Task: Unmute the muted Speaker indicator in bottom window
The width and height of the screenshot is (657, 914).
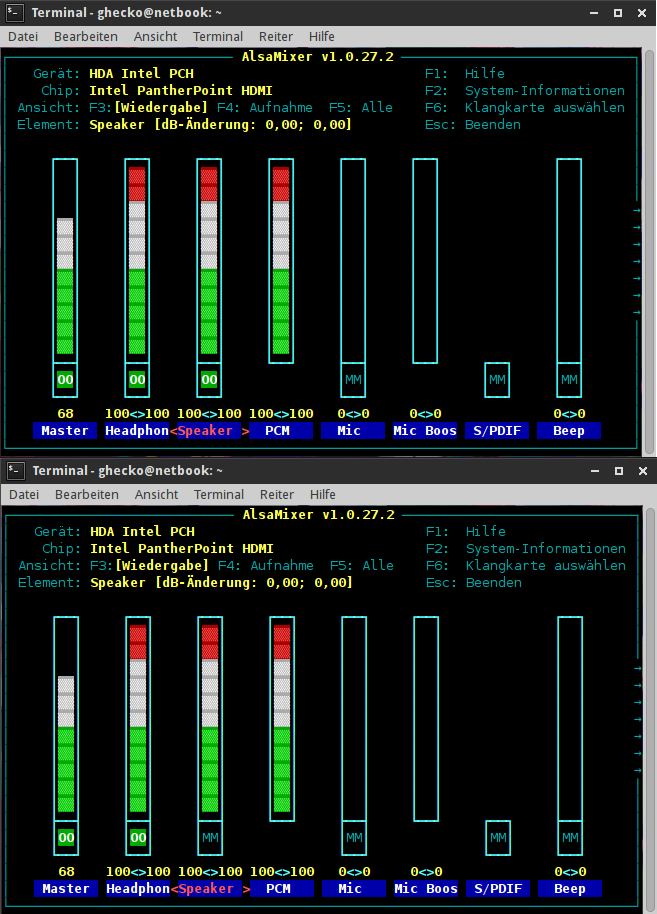Action: pos(210,838)
